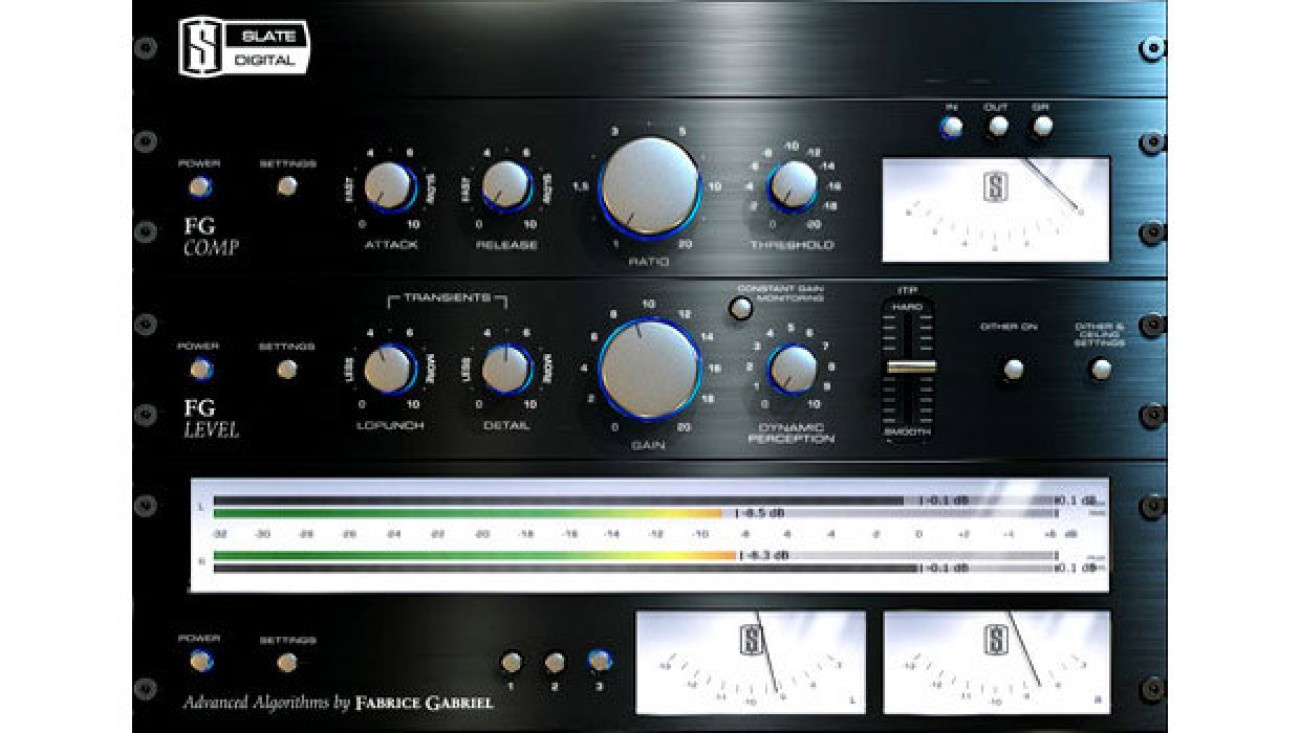Viewport: 1300px width, 733px height.
Task: Click the Lopunch transient knob
Action: 388,369
